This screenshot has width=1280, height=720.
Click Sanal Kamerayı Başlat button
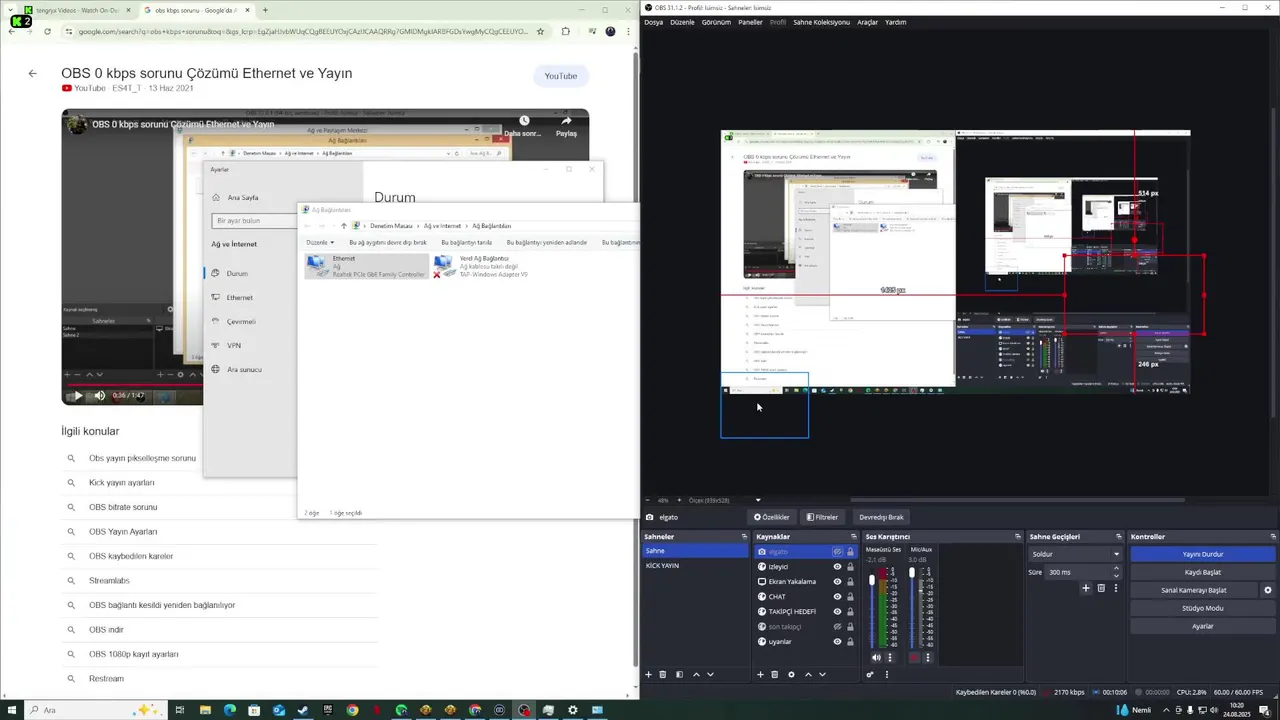pos(1195,590)
